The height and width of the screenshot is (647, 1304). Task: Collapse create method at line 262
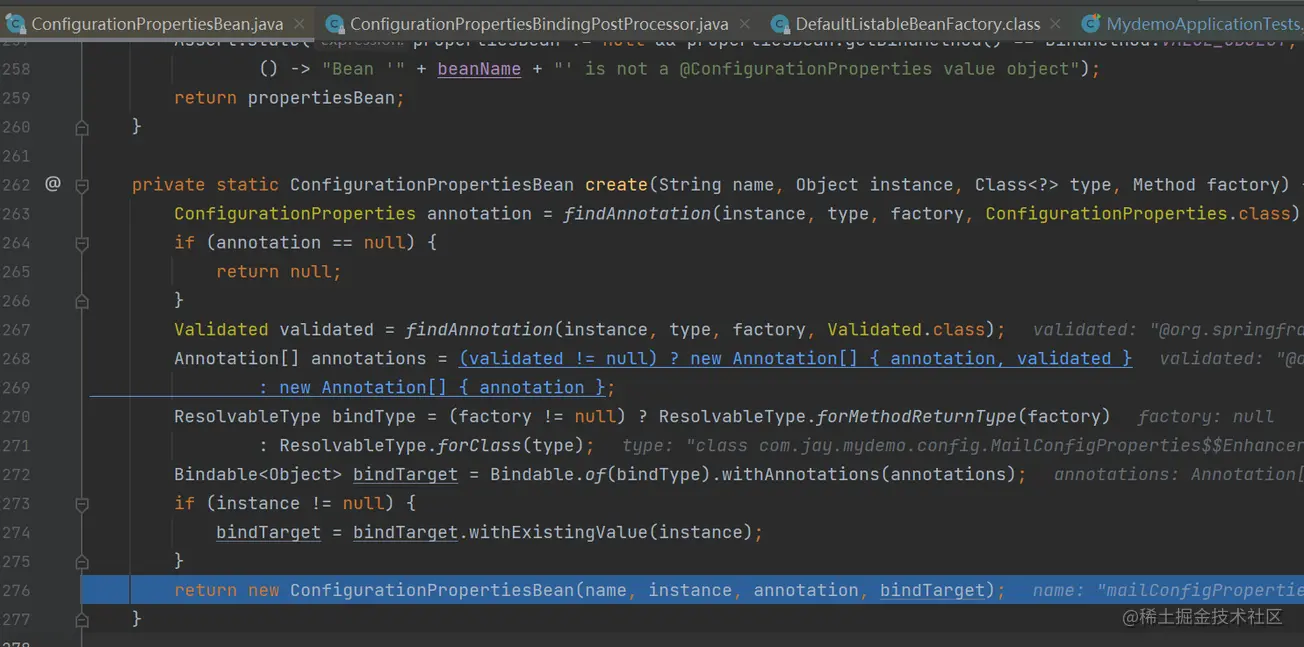[x=82, y=185]
